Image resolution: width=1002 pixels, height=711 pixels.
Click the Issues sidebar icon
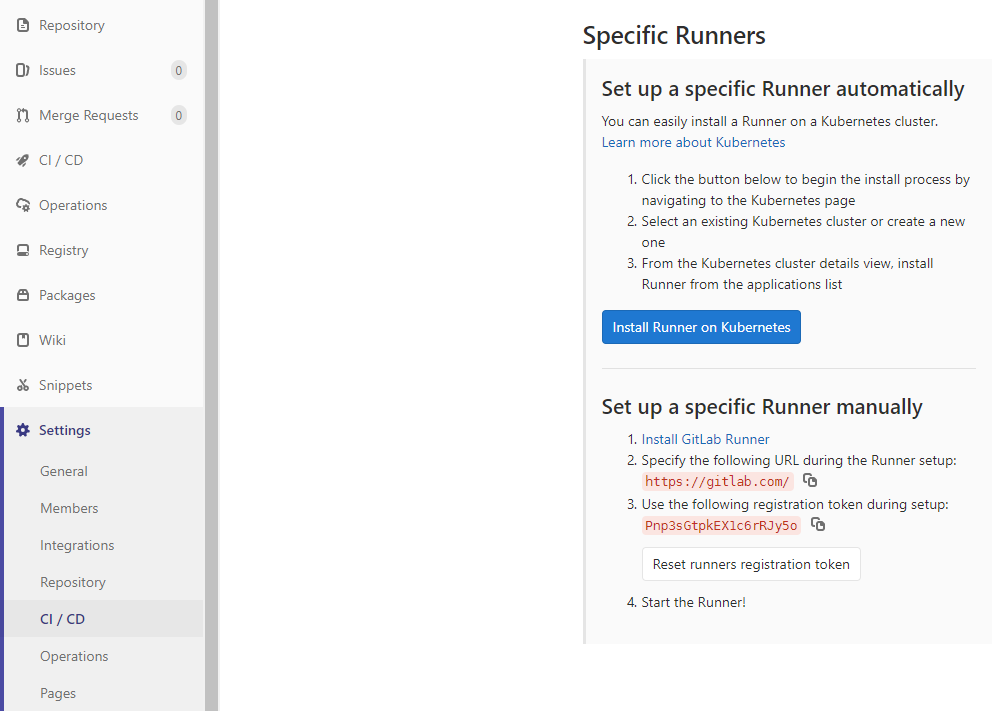(x=23, y=70)
